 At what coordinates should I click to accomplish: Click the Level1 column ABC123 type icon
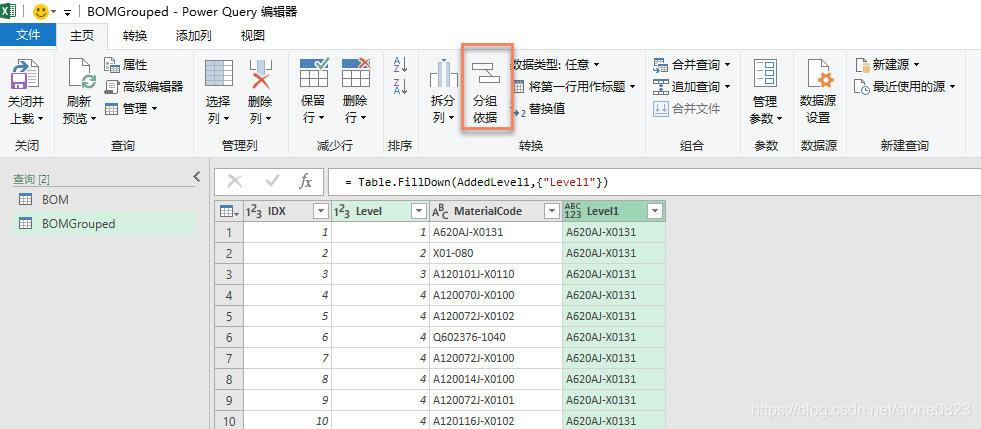pos(572,211)
